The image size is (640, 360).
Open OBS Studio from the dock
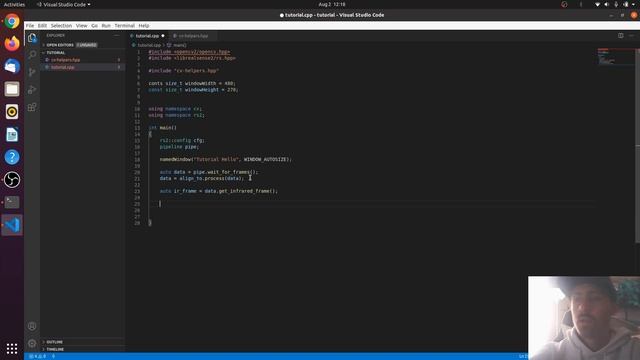12,180
